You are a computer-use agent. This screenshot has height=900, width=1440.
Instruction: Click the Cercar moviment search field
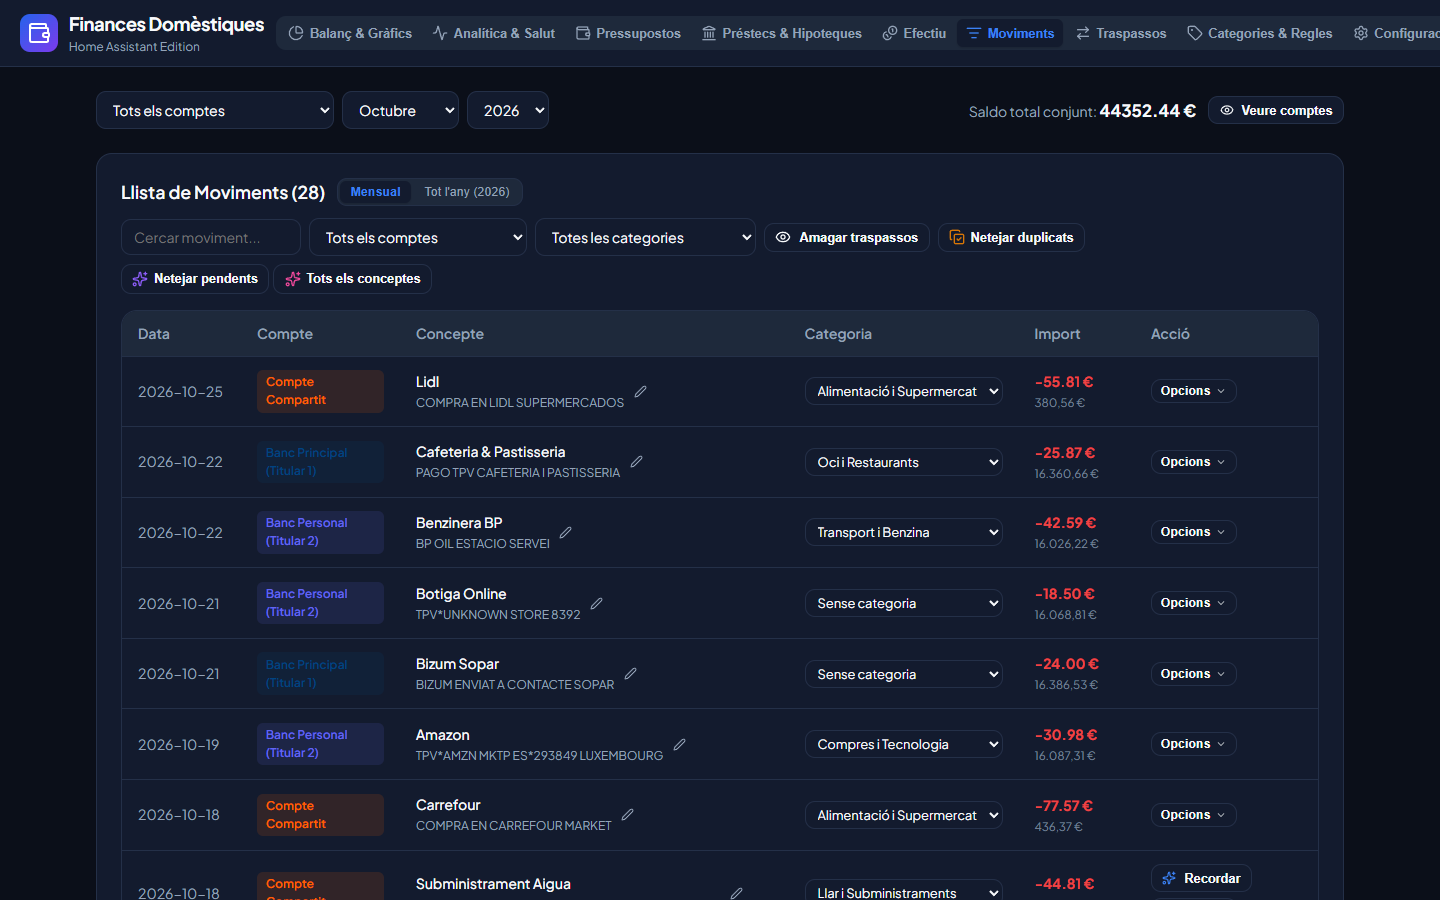tap(211, 237)
